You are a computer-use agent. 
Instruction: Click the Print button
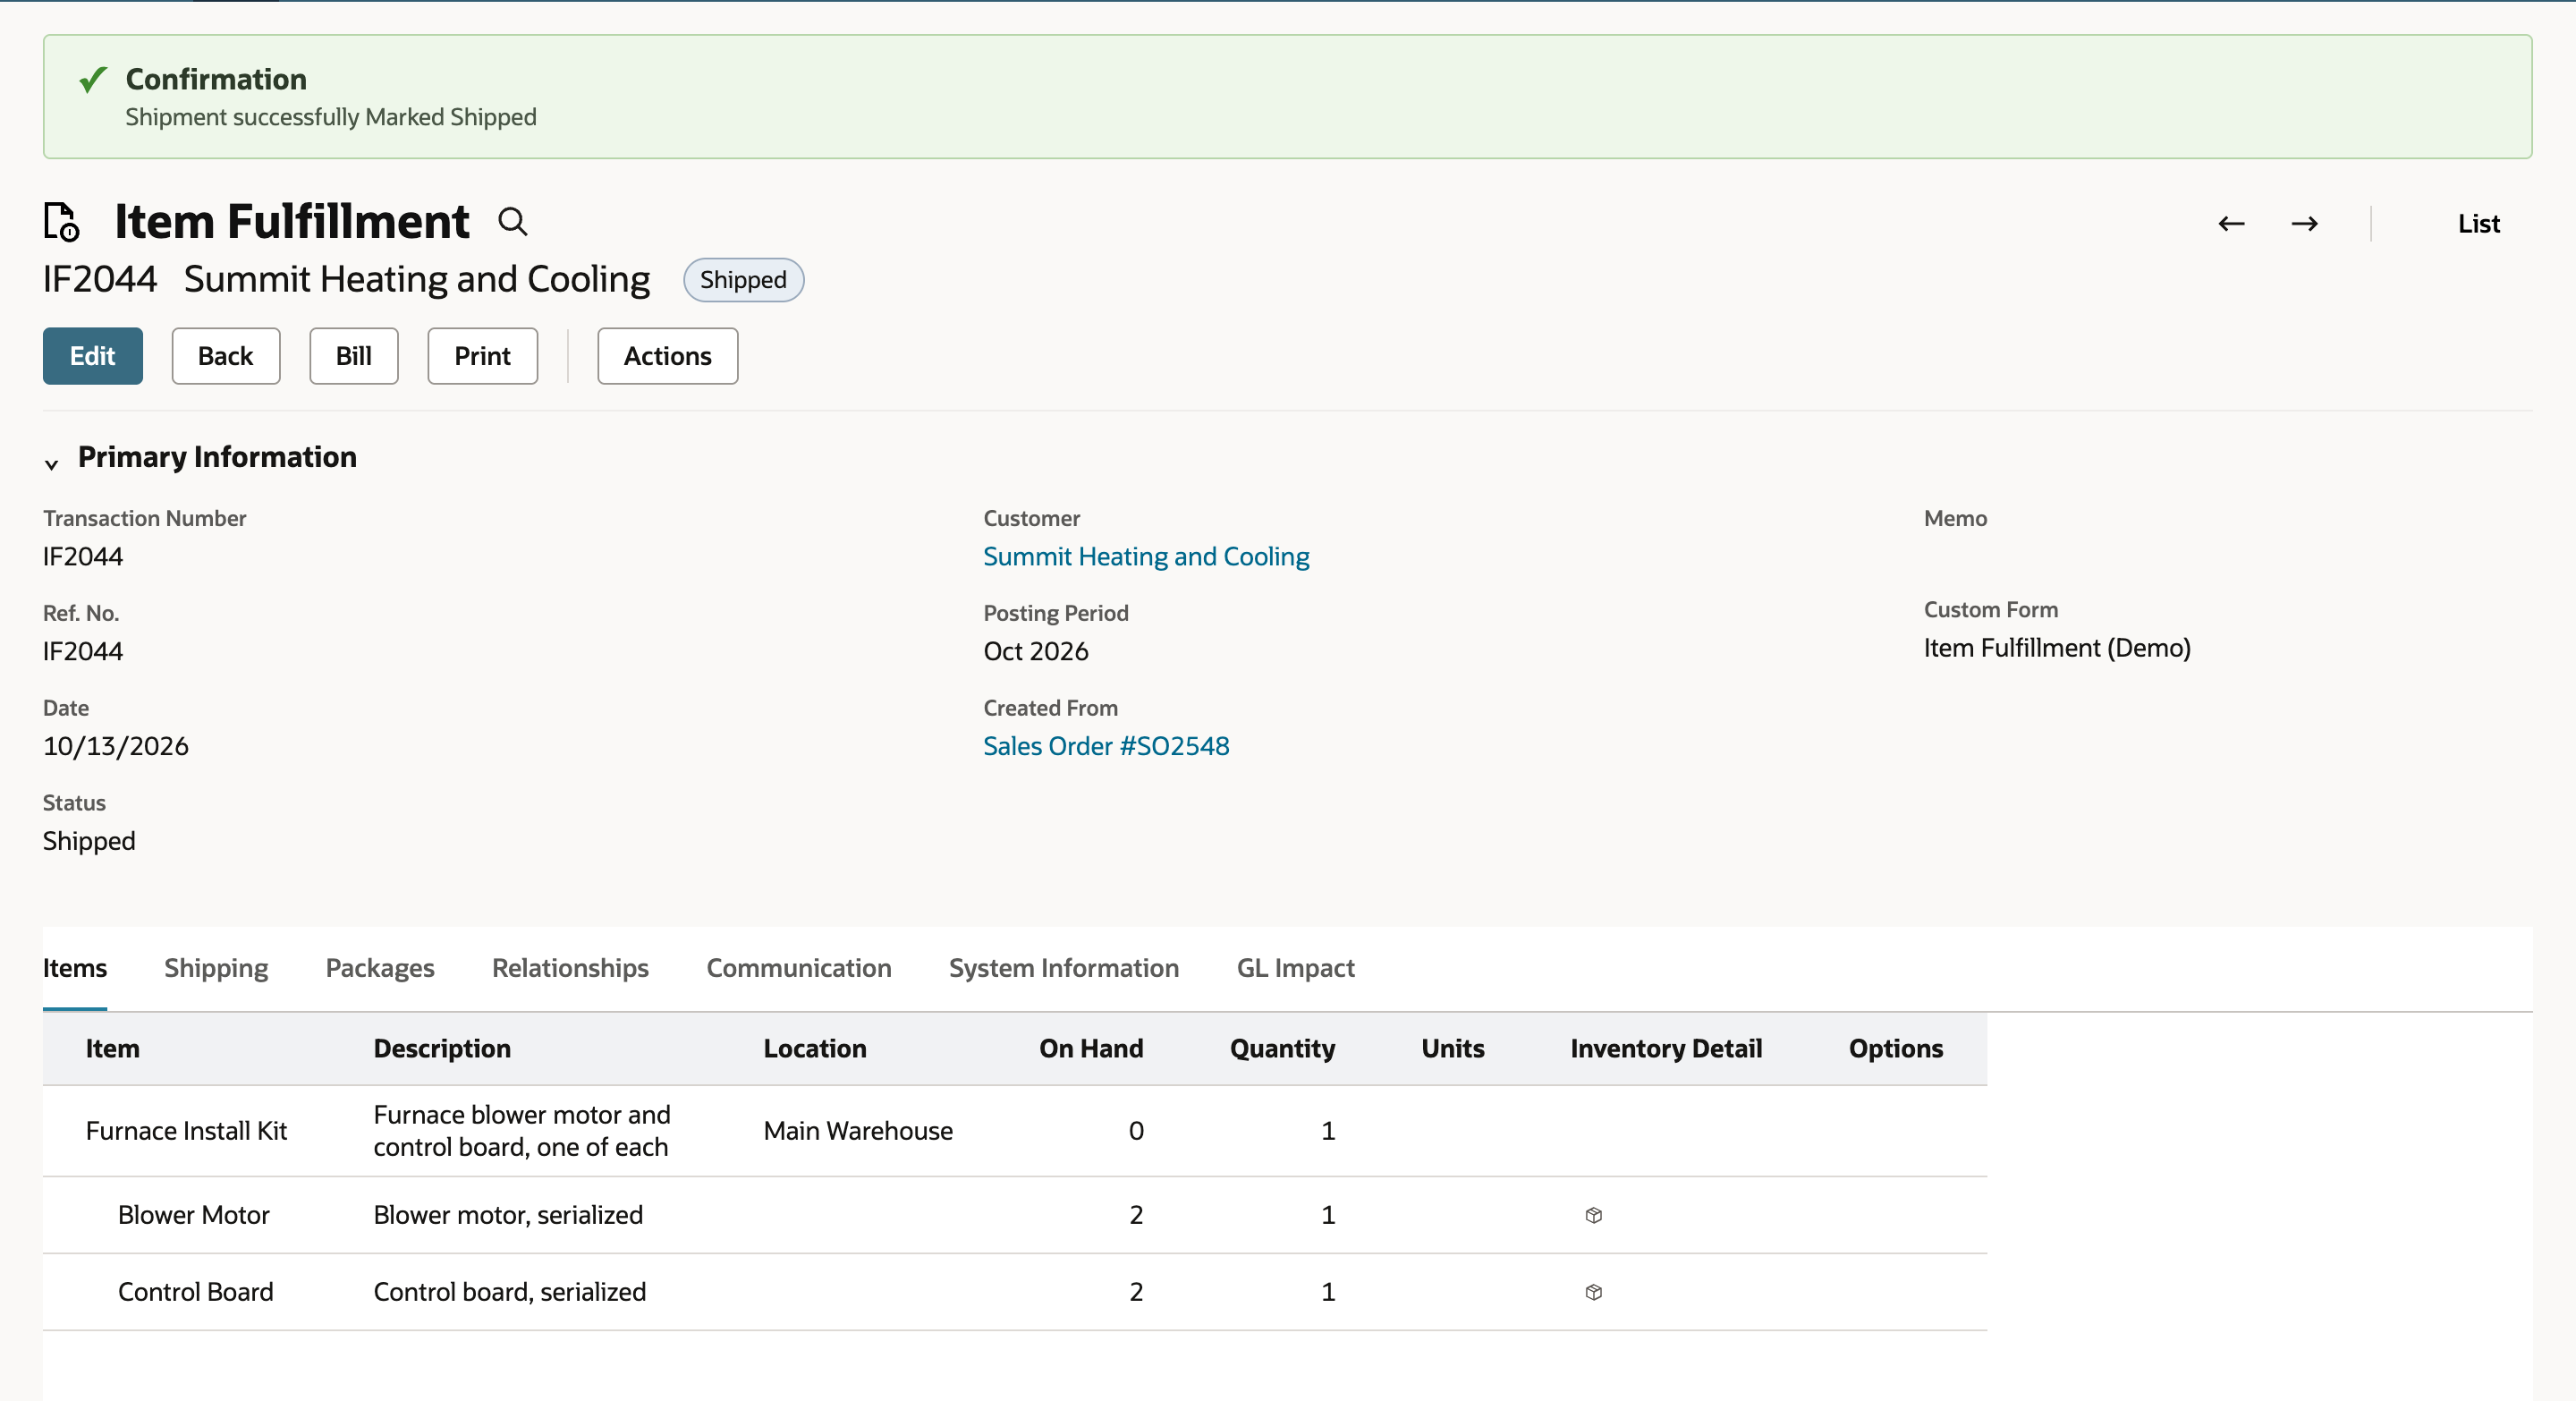(x=483, y=356)
